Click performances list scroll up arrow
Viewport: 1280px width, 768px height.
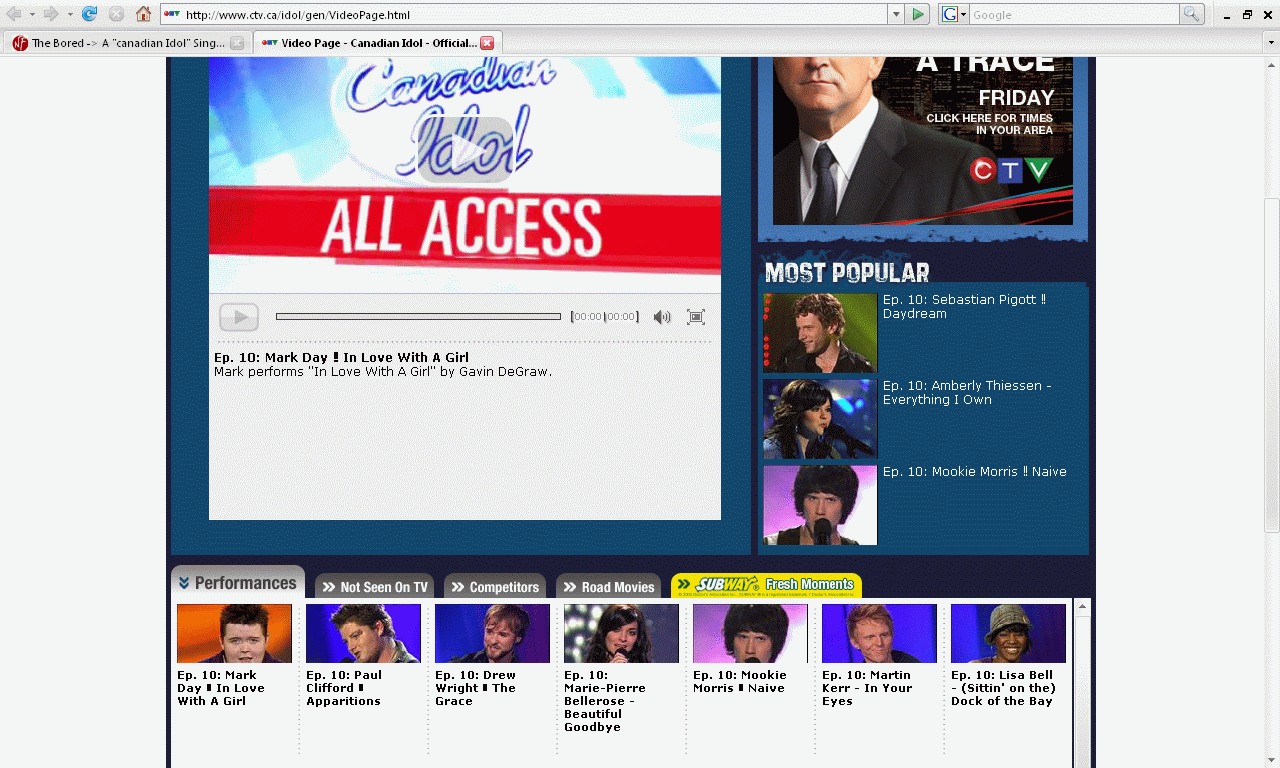tap(1082, 607)
